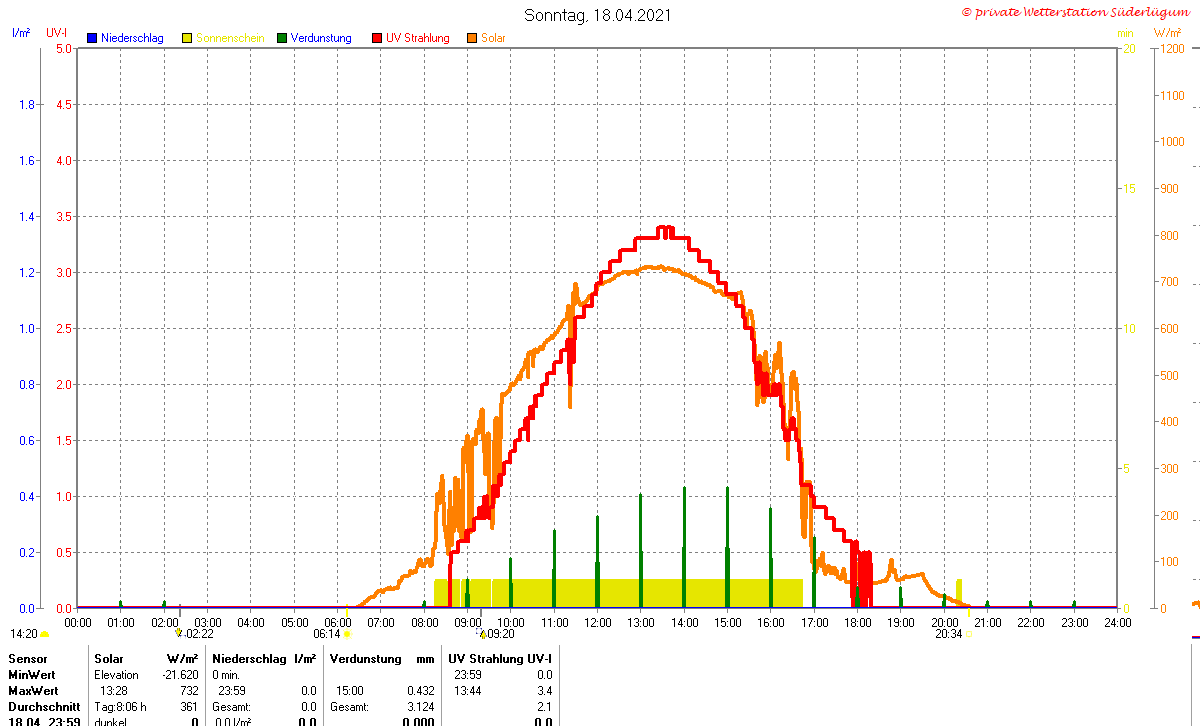The image size is (1200, 726).
Task: Click the chart title Sonntag, 18.04.2021
Action: click(x=598, y=15)
